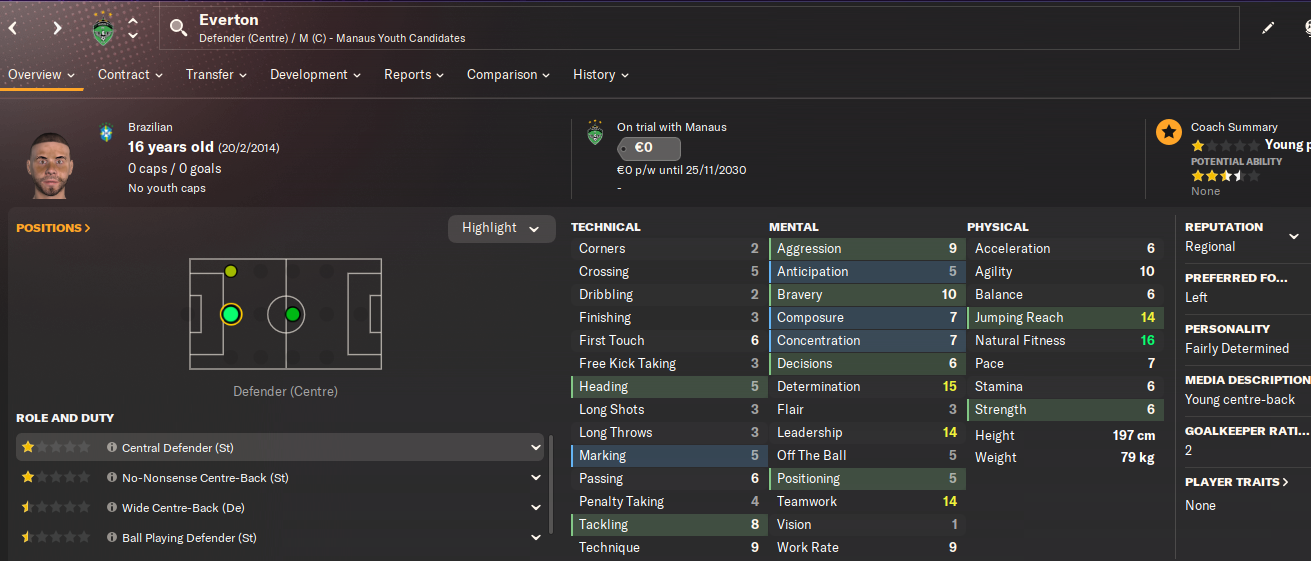
Task: Select the upper-left yellow position dot
Action: tap(231, 271)
